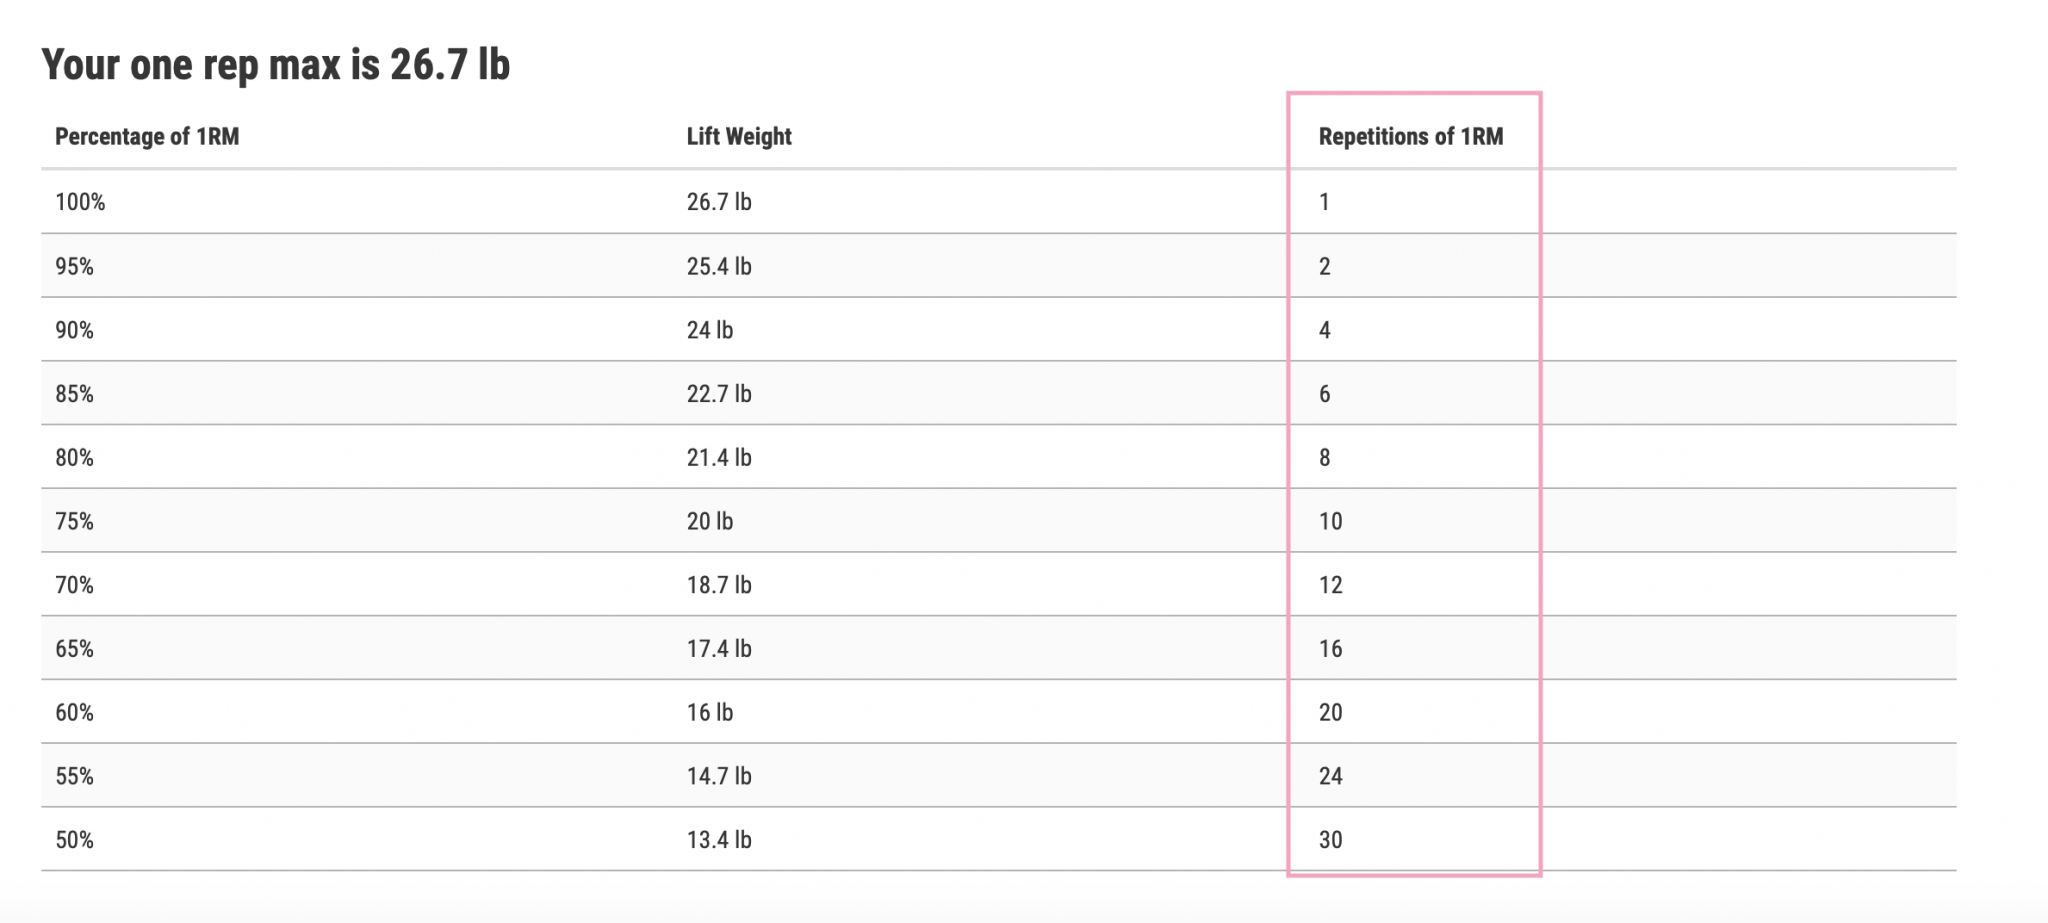Image resolution: width=2048 pixels, height=923 pixels.
Task: Select the 85% percentage cell
Action: (75, 394)
